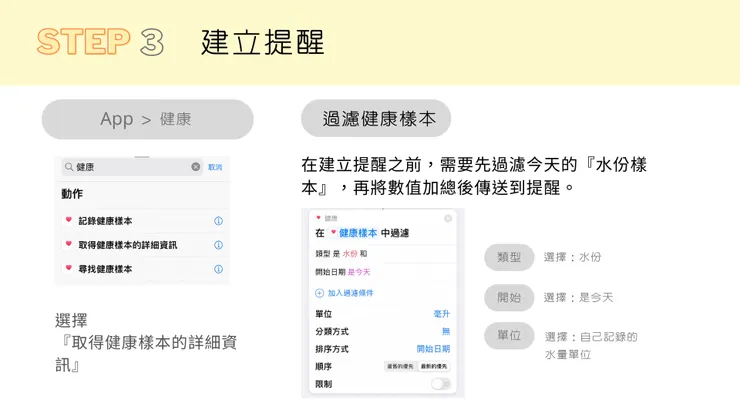Select the 記錄健康樣本 action row
The image size is (740, 416).
click(142, 221)
